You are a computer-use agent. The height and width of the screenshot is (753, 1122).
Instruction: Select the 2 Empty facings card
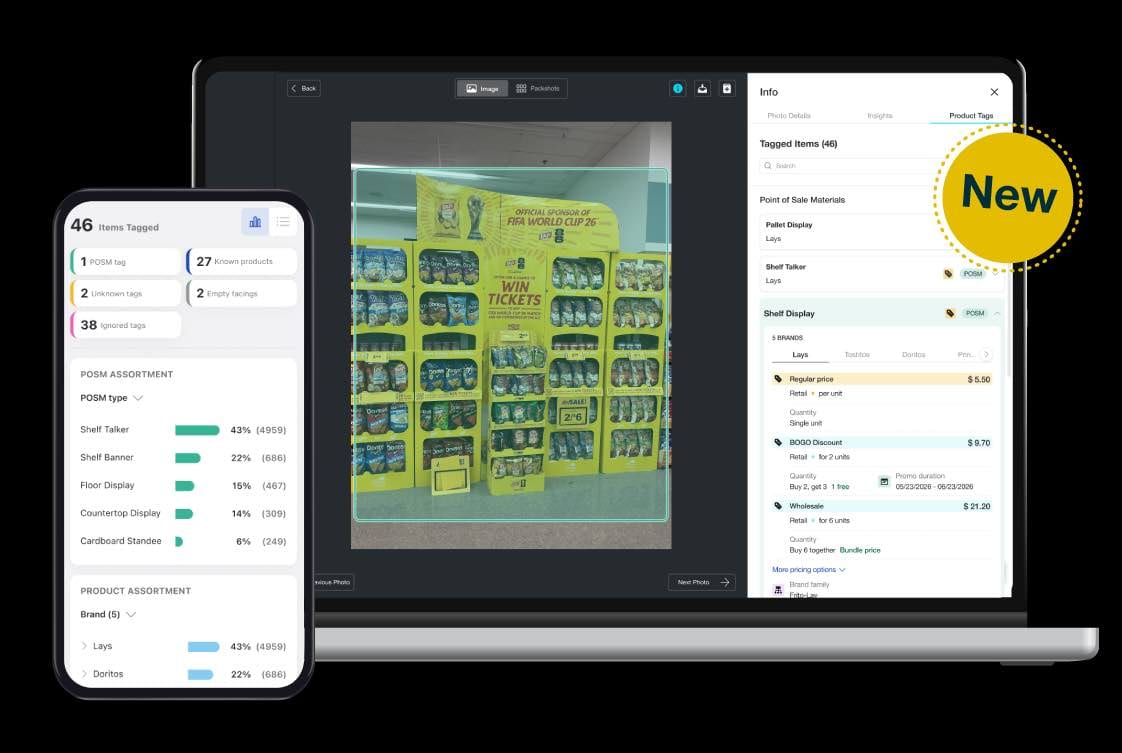pyautogui.click(x=242, y=293)
